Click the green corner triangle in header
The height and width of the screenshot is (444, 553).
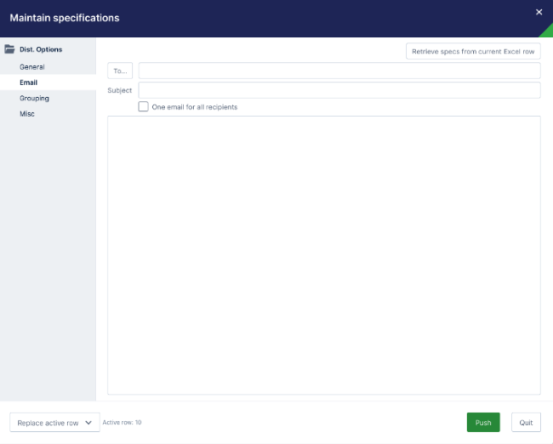tap(548, 32)
